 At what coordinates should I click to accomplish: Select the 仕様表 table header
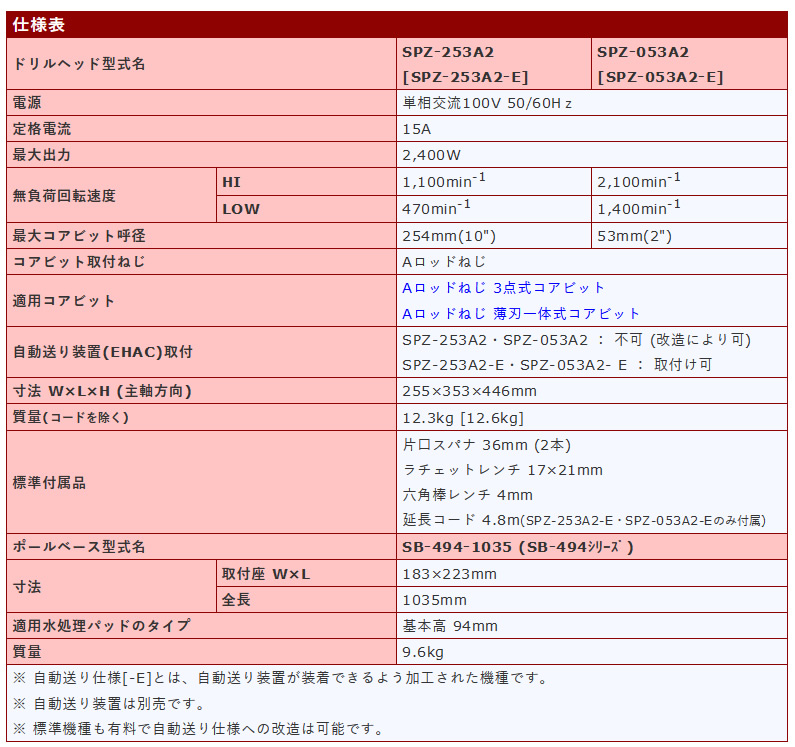[x=39, y=25]
